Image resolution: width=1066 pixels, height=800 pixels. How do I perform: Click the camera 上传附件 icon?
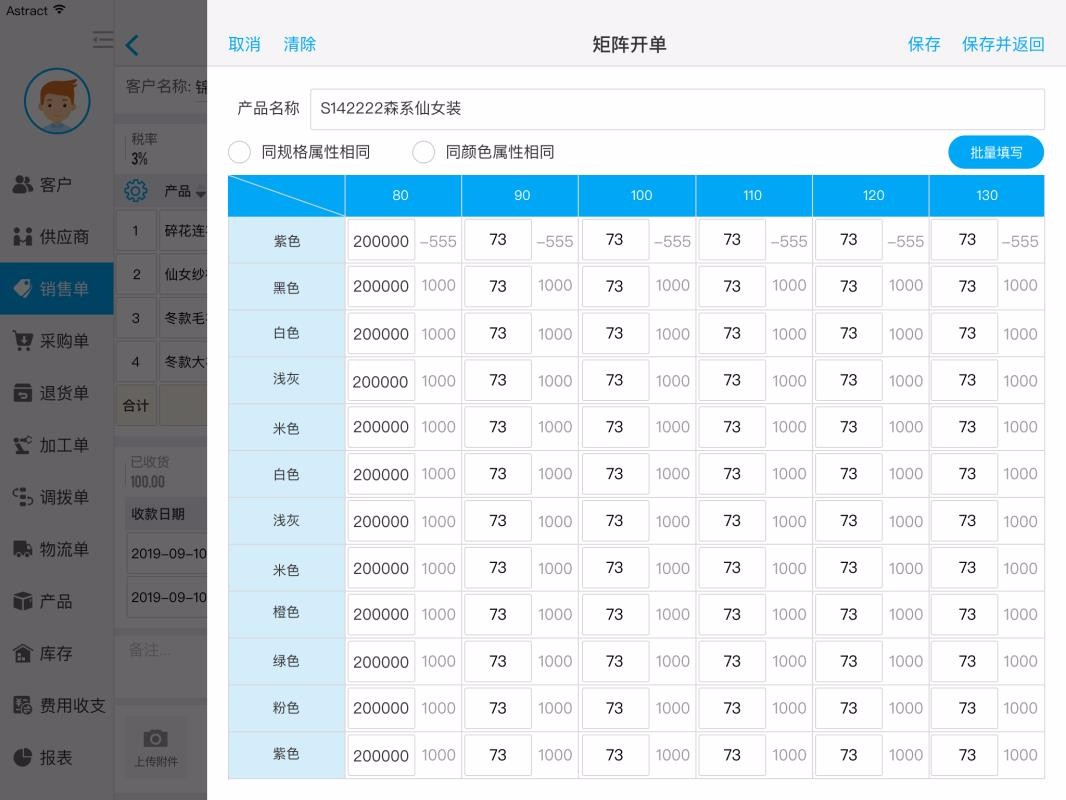pos(156,738)
